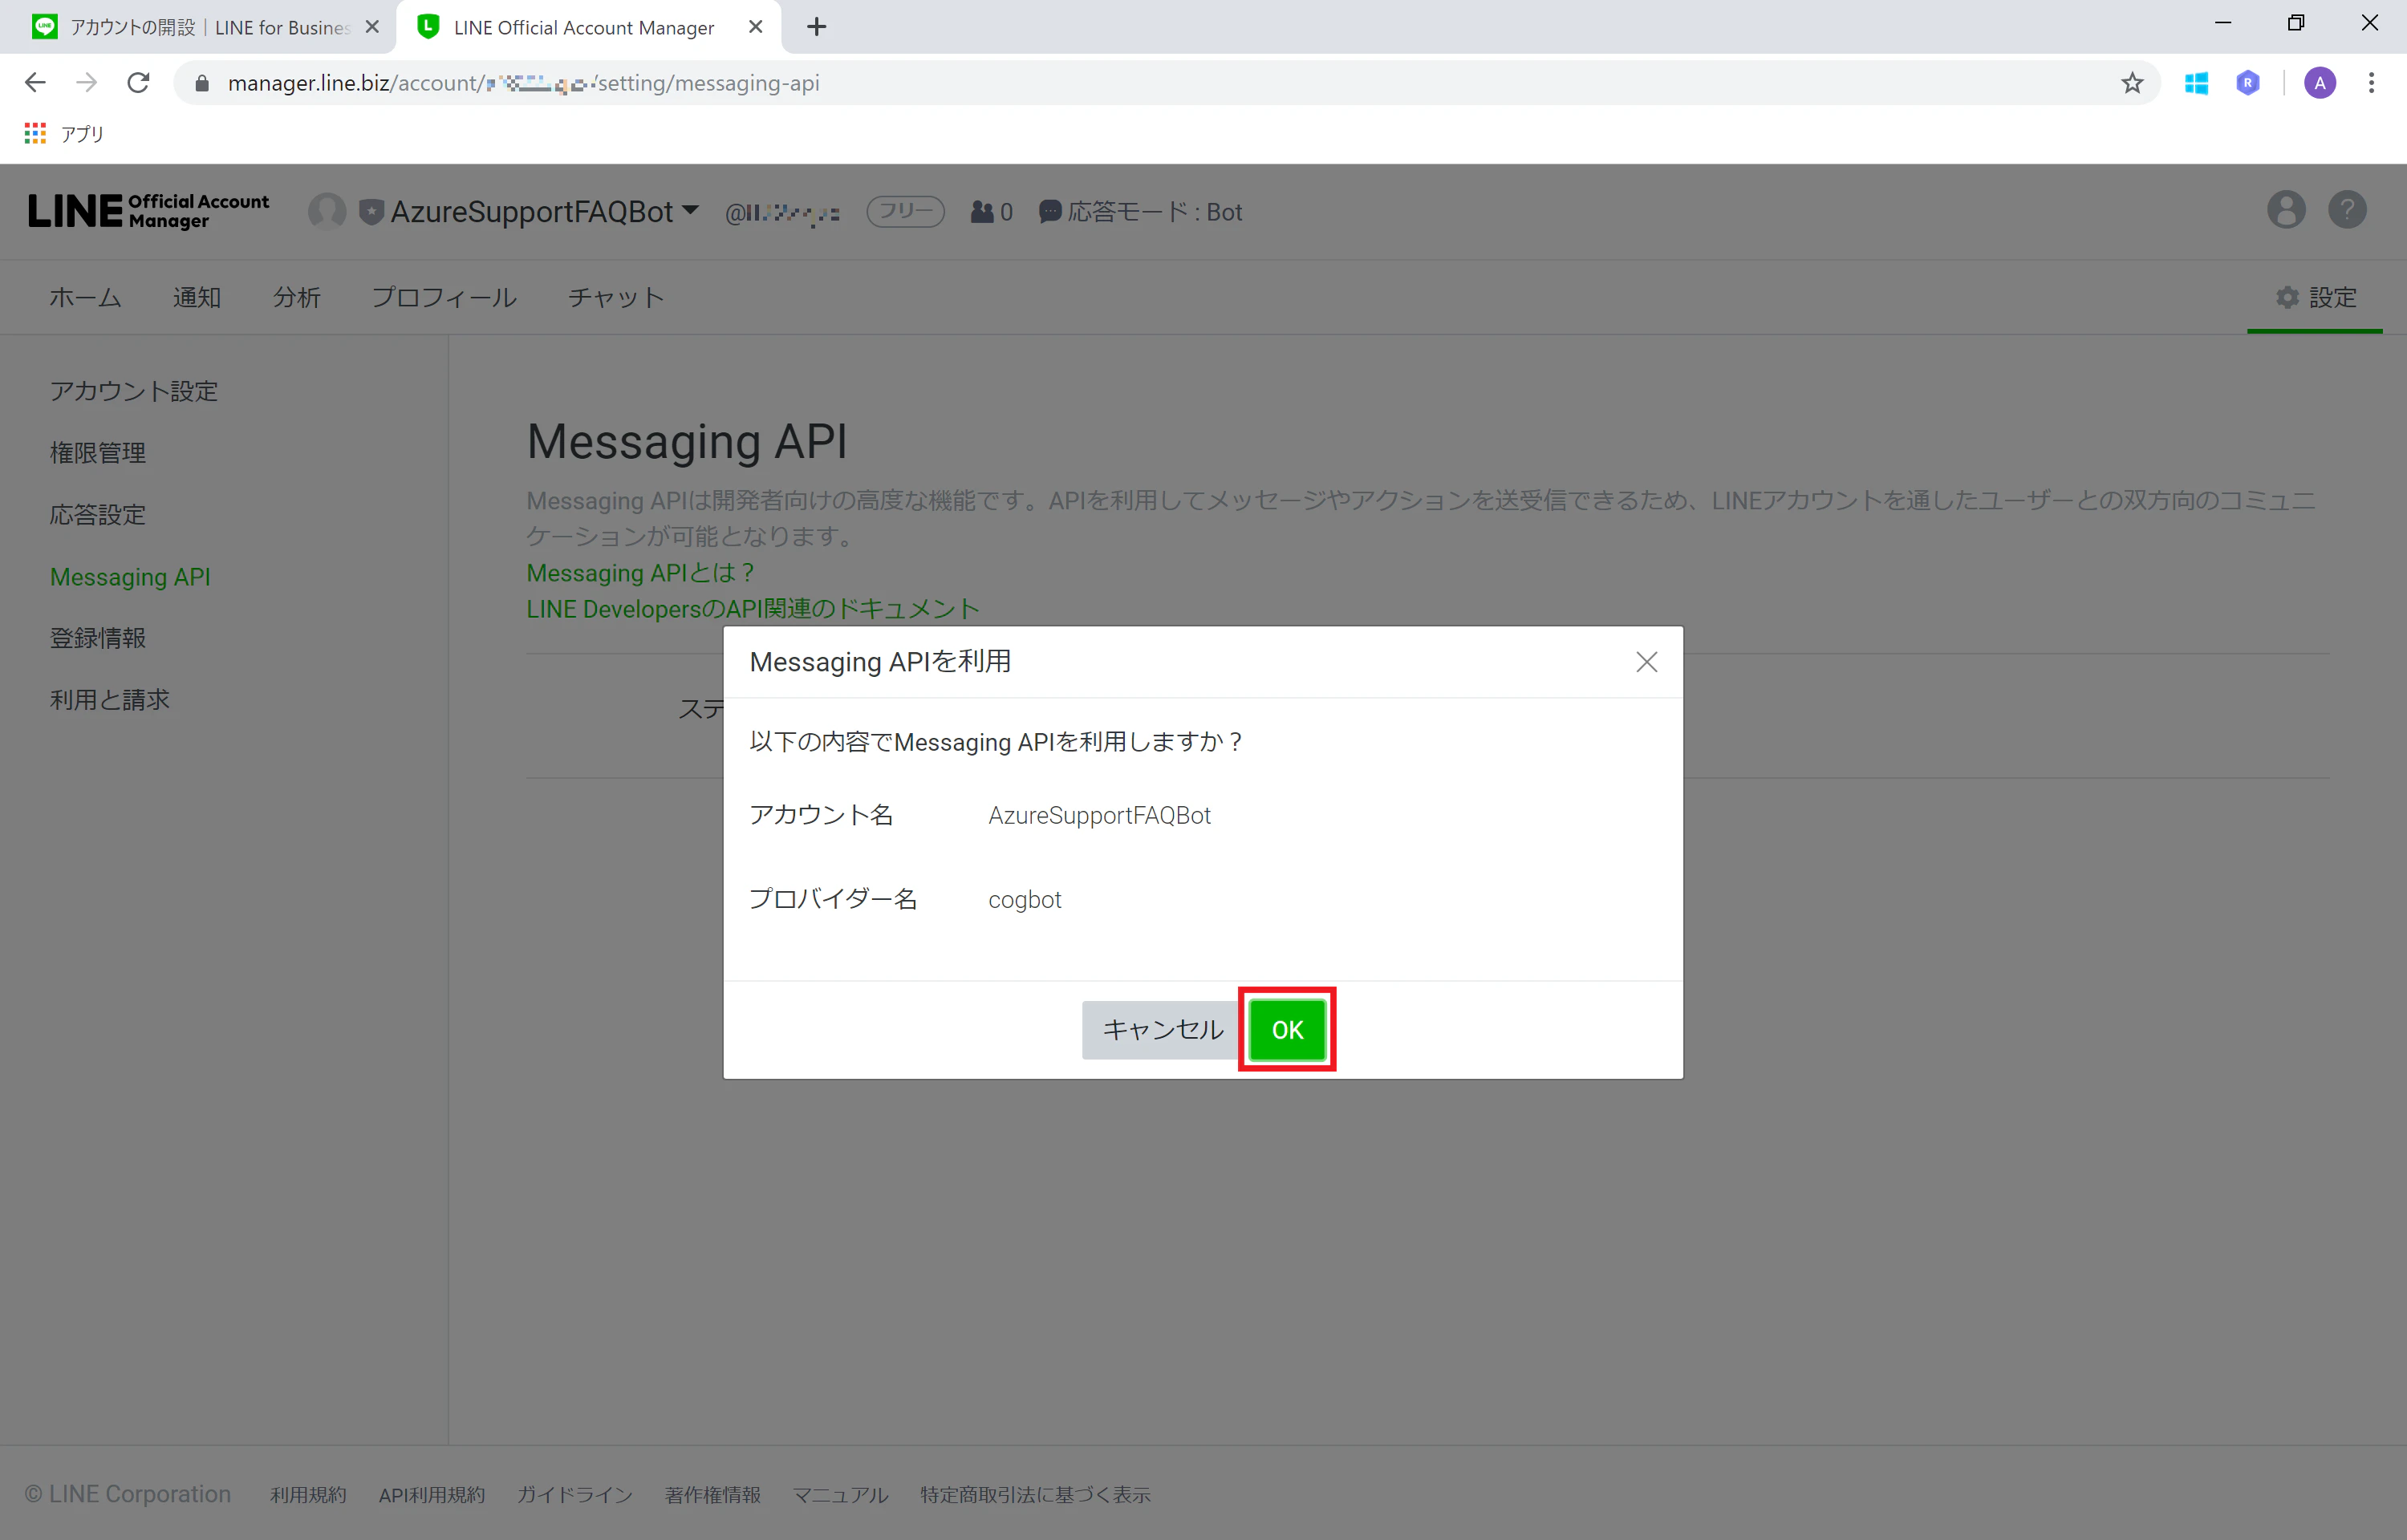
Task: Go back to the previous page
Action: (35, 83)
